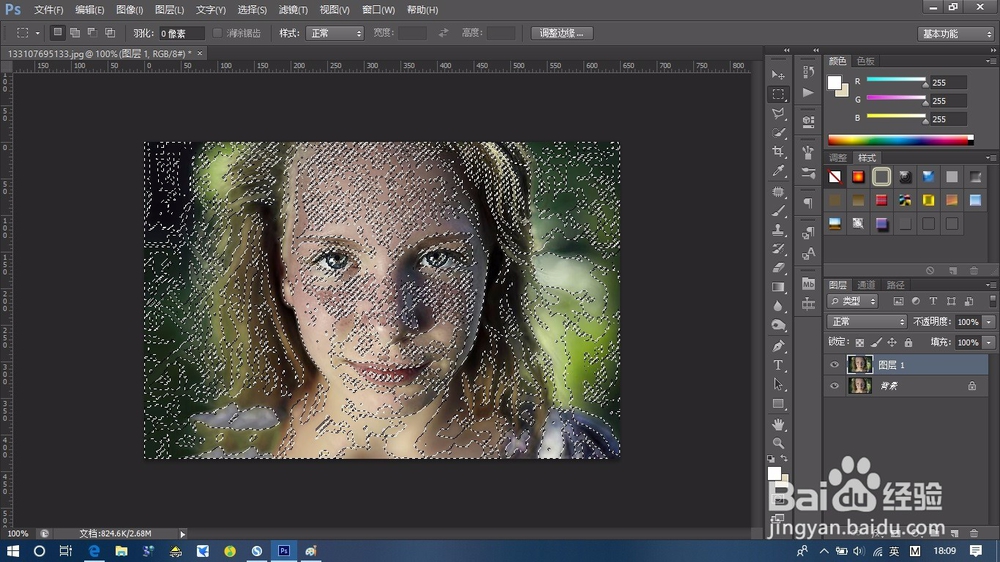Switch to the 路径 paths tab
Screen dimensions: 1000x562
pyautogui.click(x=895, y=285)
